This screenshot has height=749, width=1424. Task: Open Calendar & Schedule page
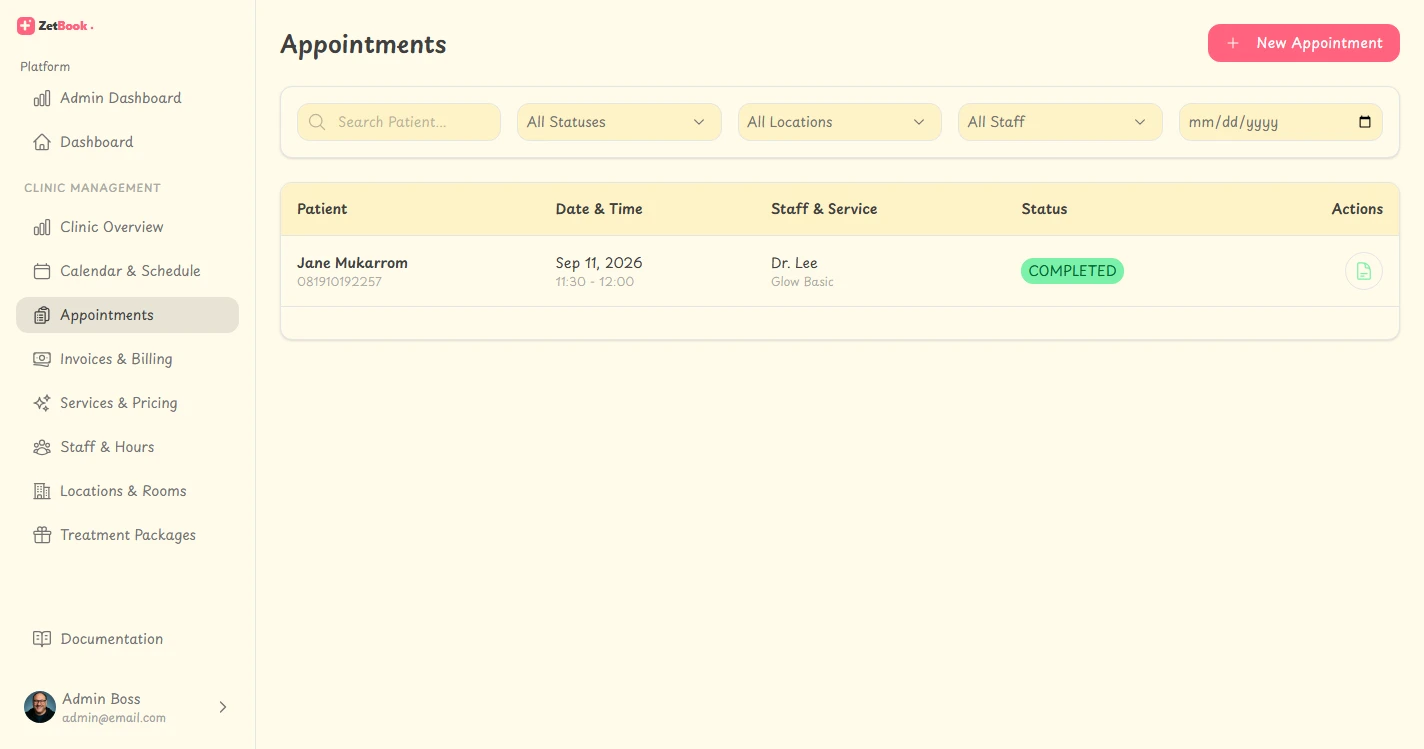tap(127, 271)
